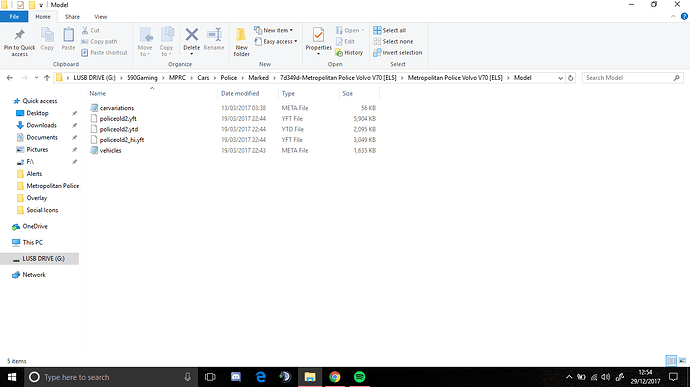The width and height of the screenshot is (690, 387).
Task: Open Spotify from taskbar
Action: (360, 377)
